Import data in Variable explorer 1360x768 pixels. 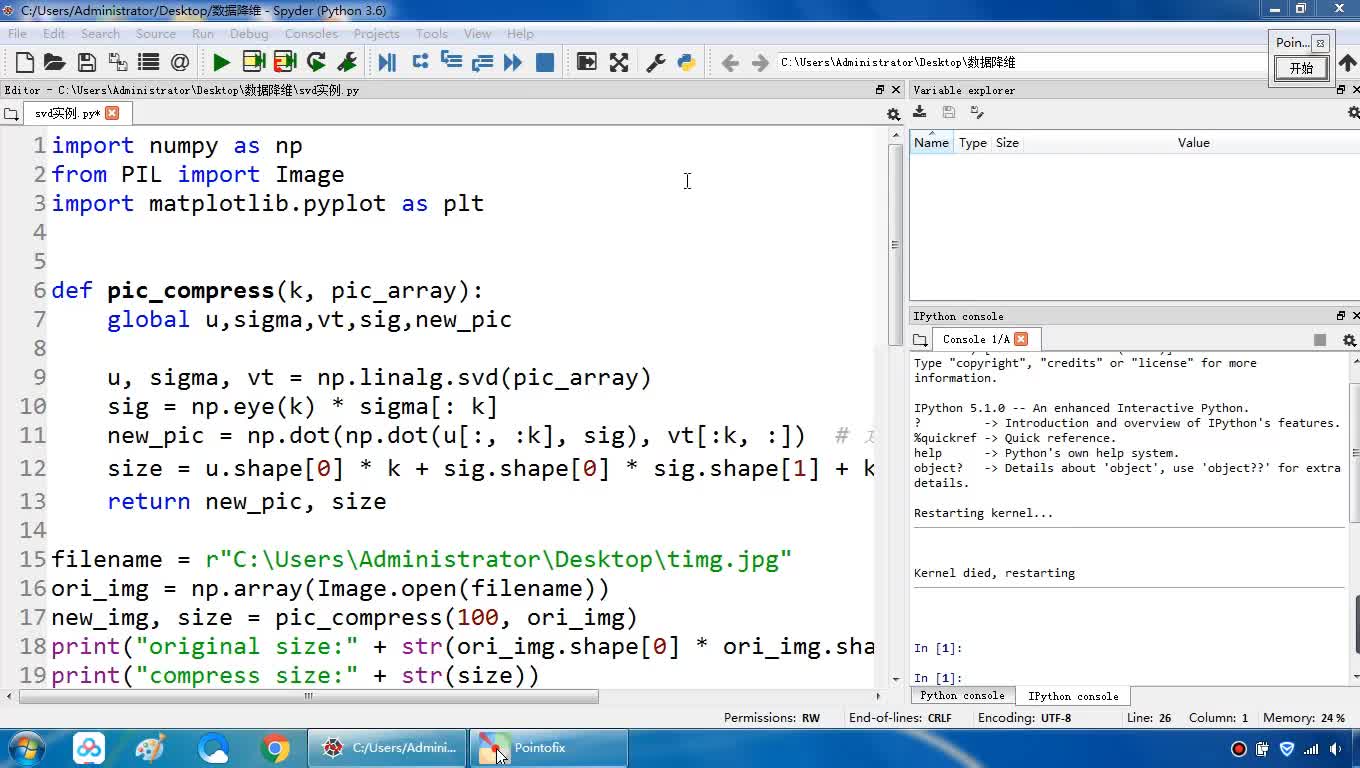tap(920, 113)
